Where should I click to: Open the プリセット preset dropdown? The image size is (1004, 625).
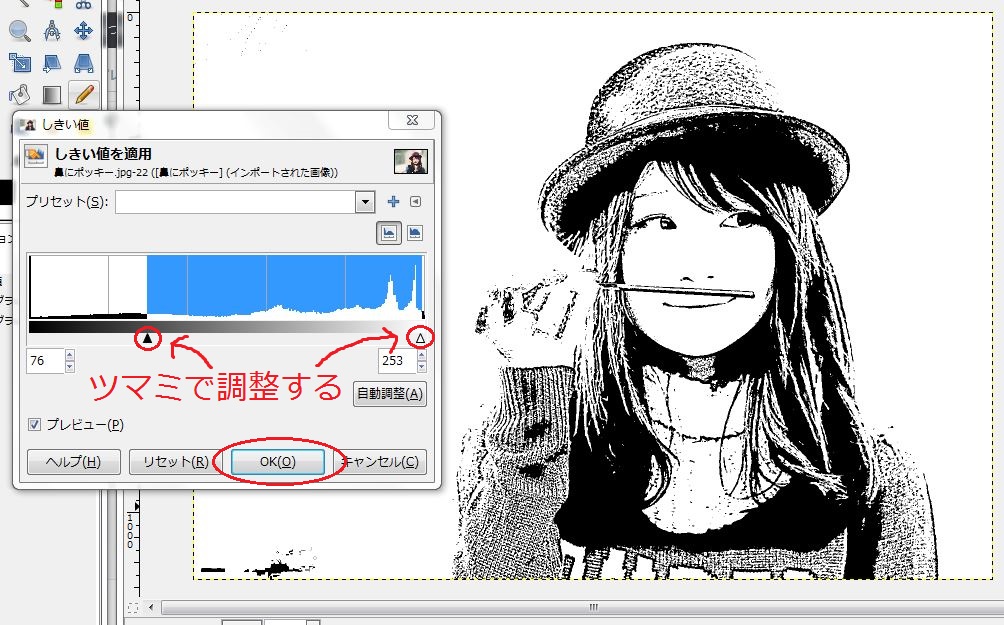365,201
